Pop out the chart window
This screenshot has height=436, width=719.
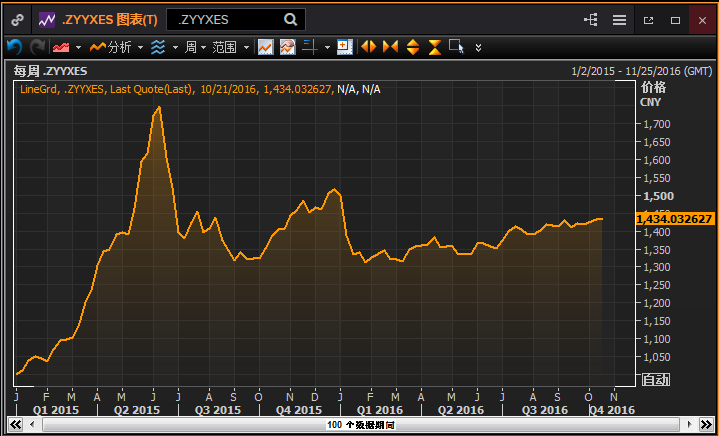coord(648,20)
